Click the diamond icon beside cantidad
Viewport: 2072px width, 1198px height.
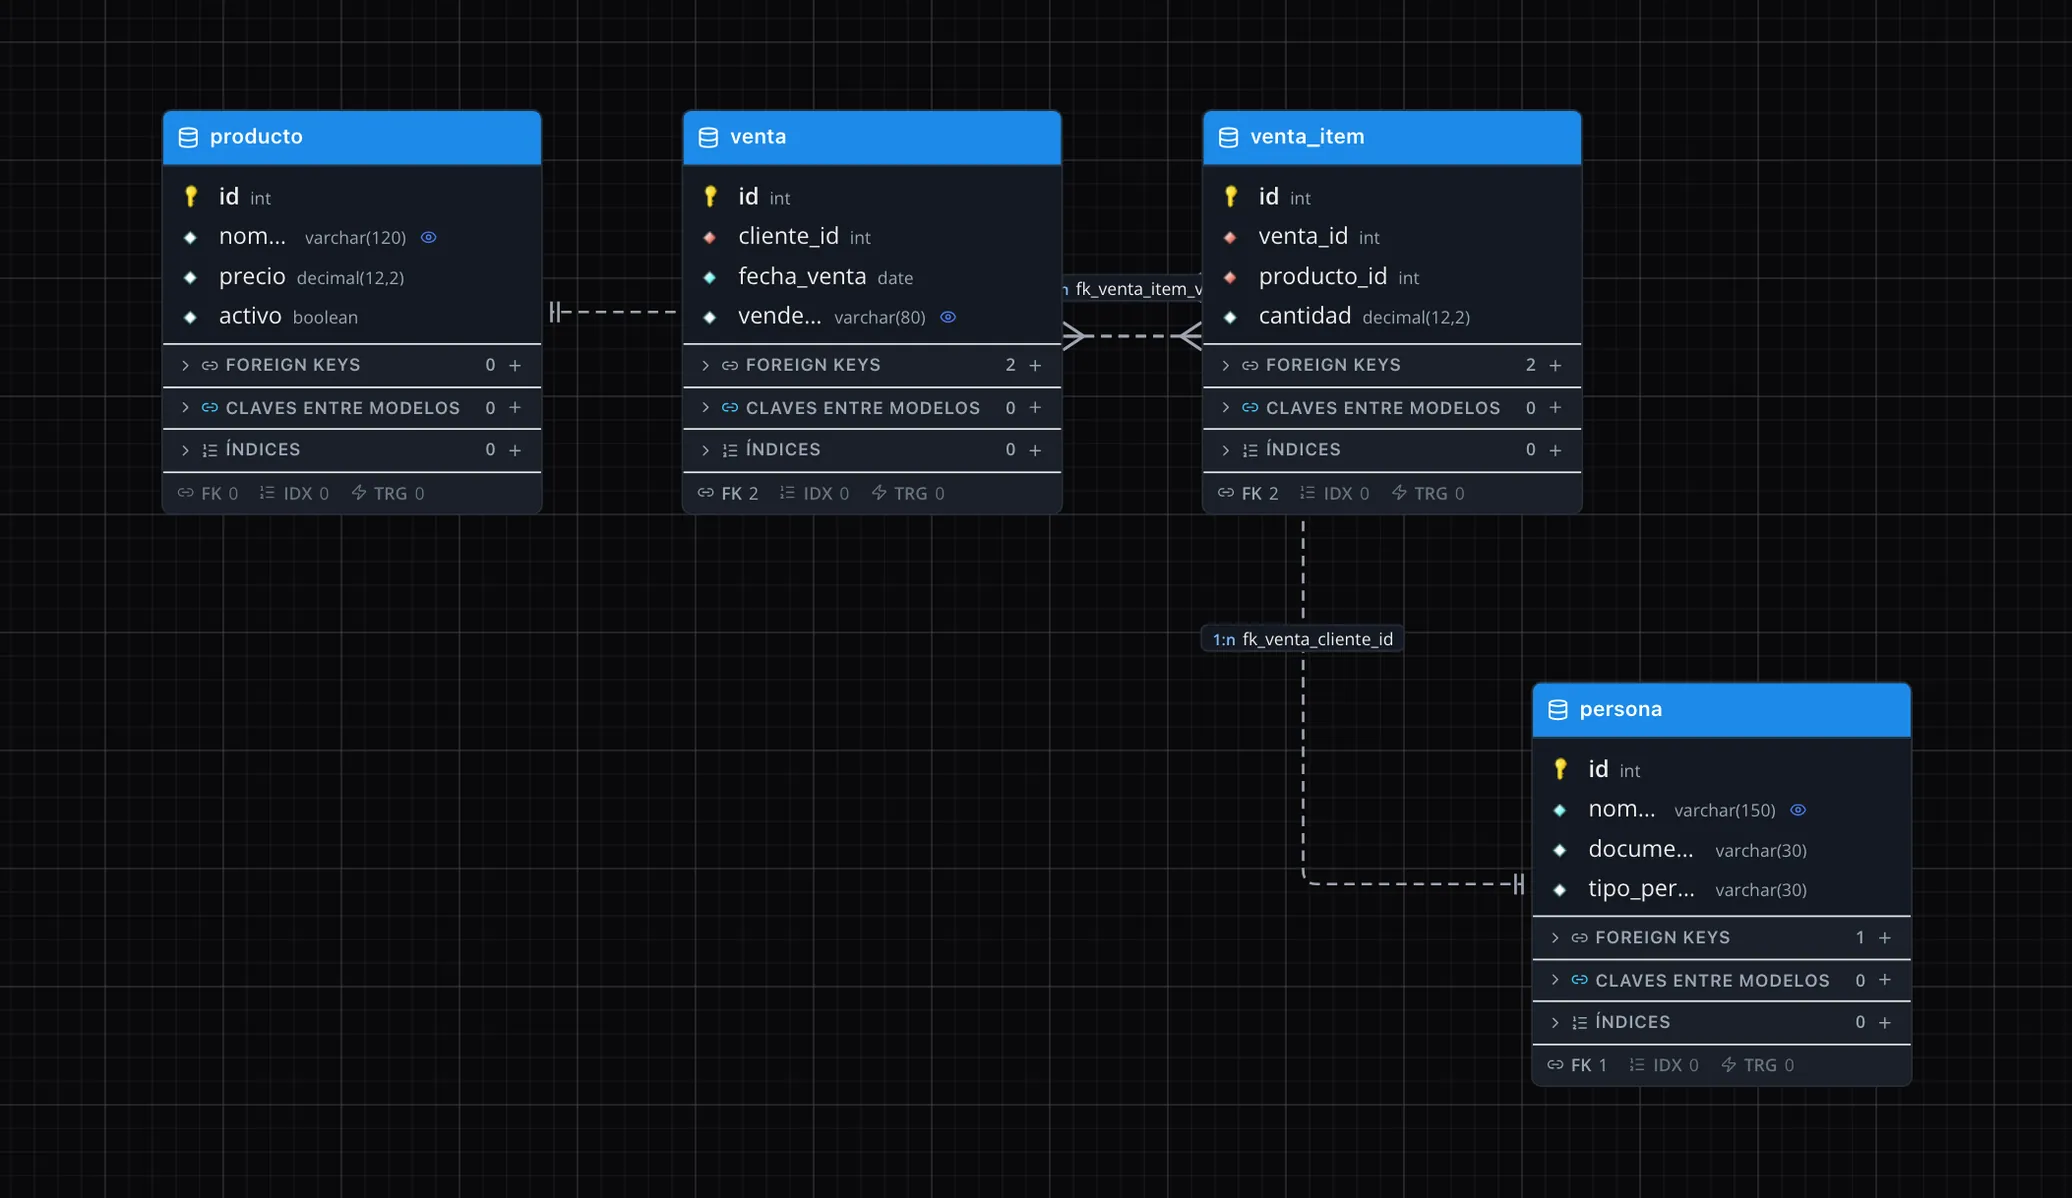[1231, 317]
